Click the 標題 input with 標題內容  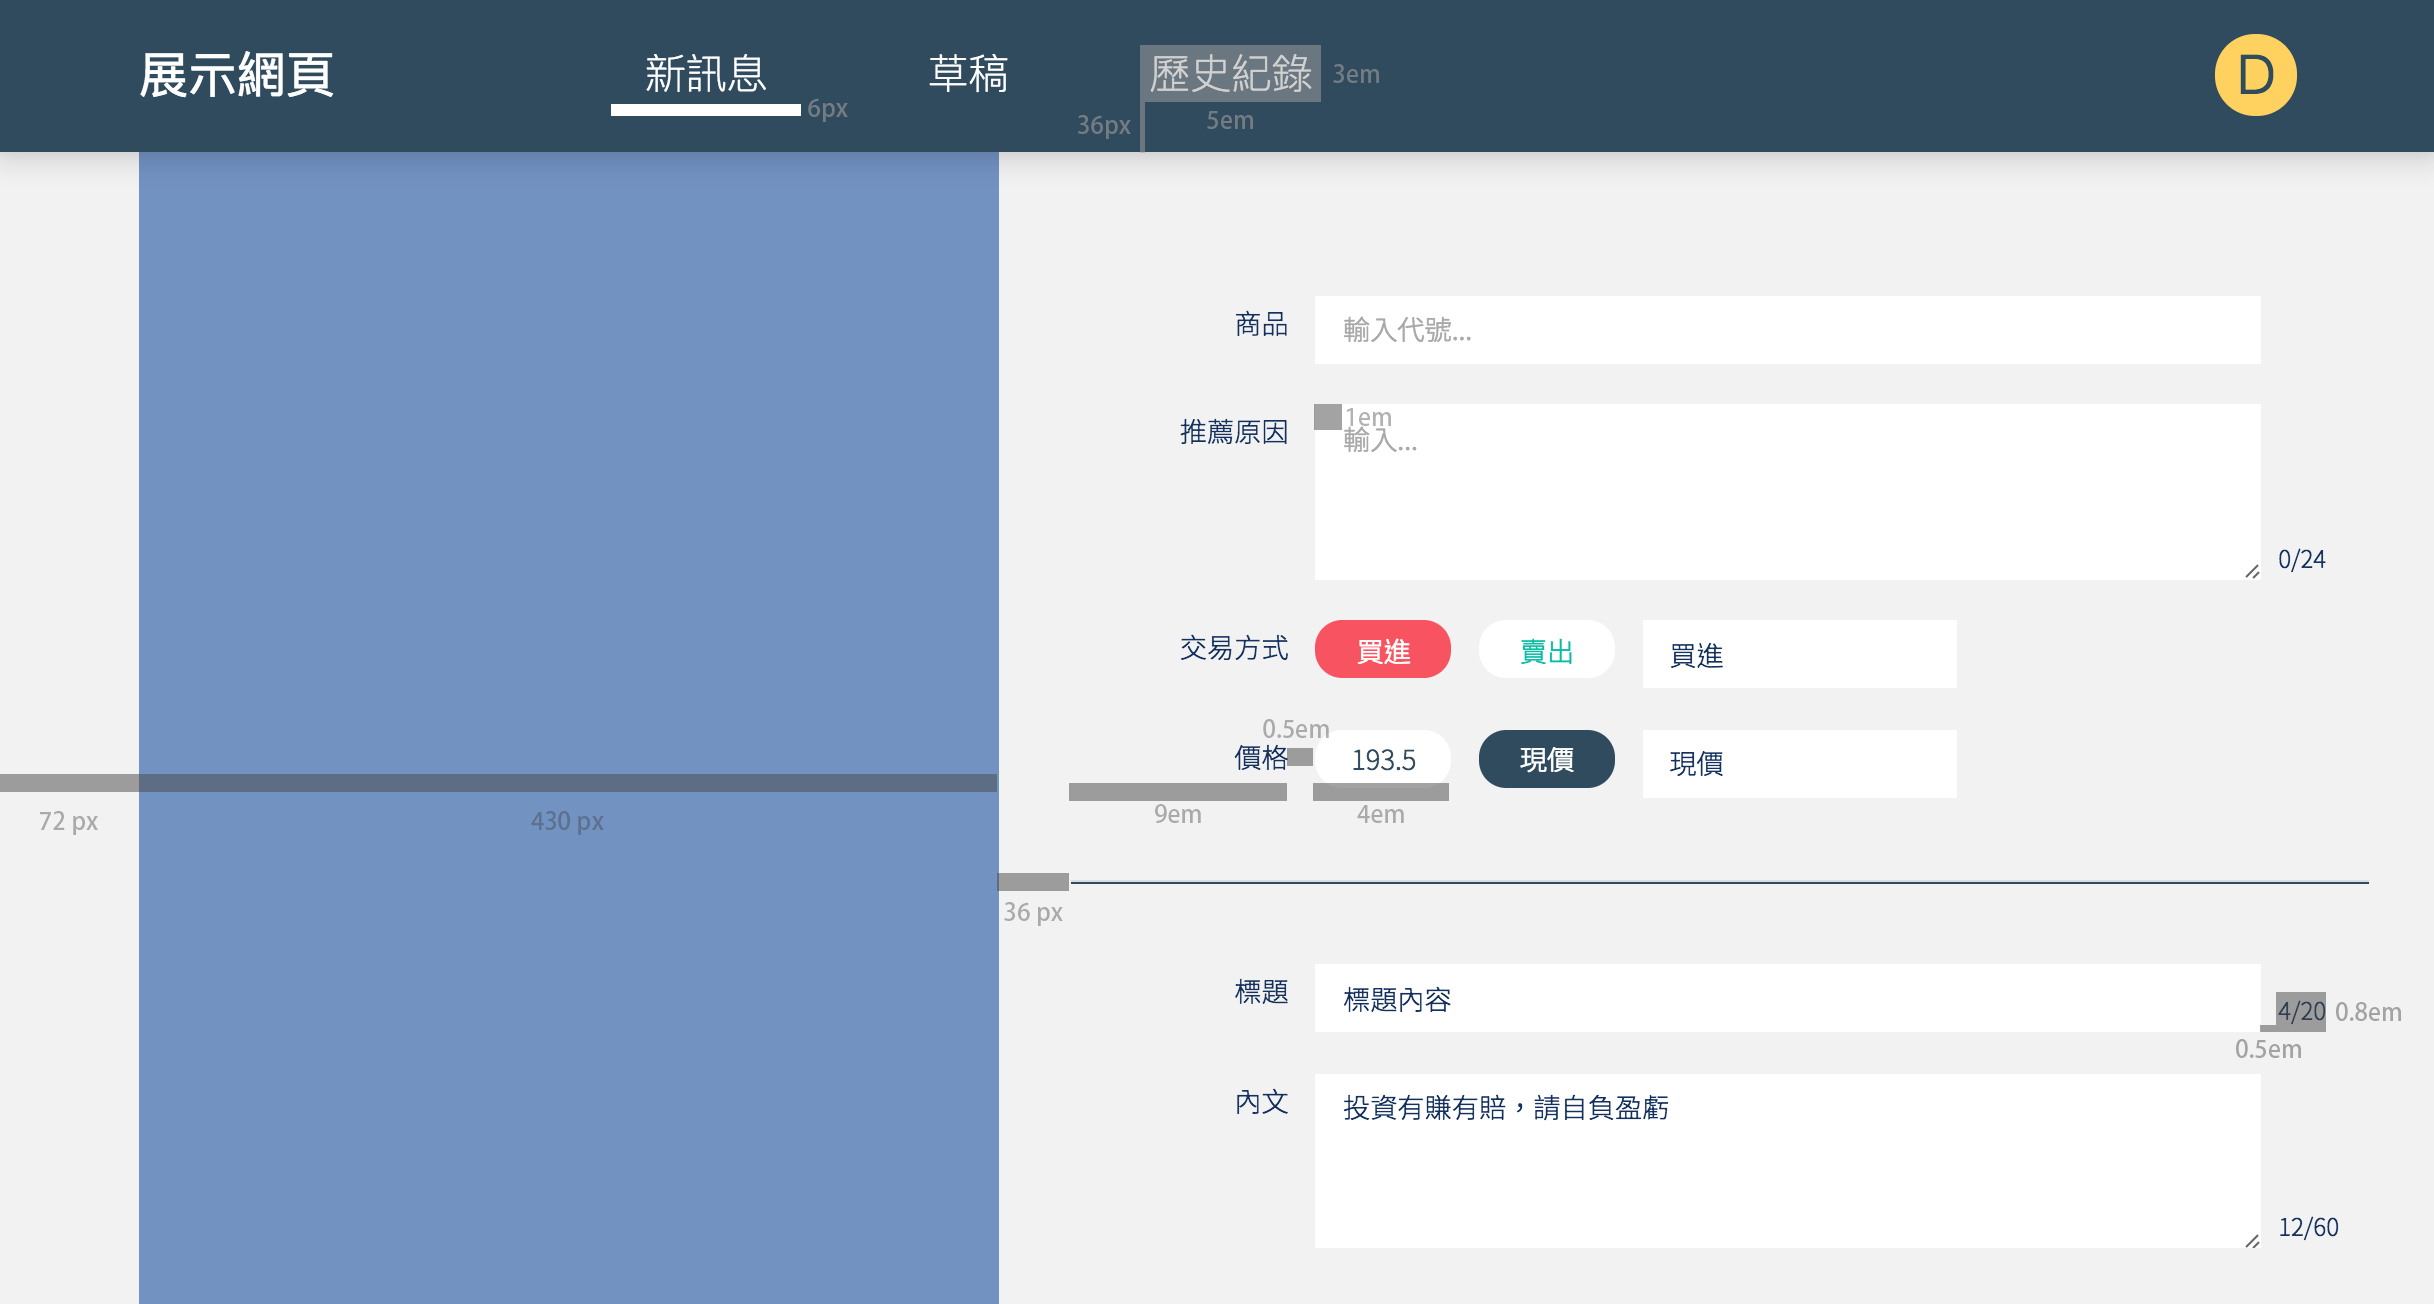(x=1787, y=998)
